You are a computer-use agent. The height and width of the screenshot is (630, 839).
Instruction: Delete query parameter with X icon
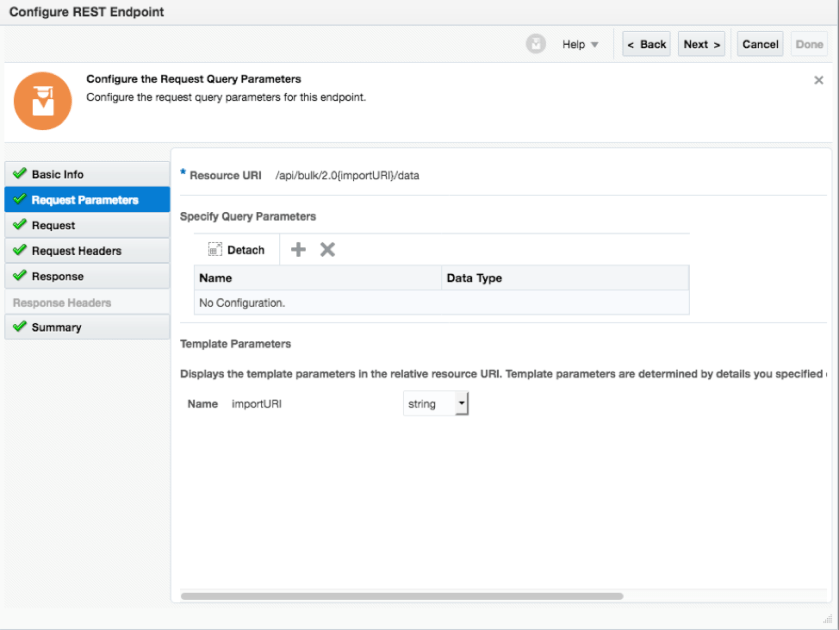click(327, 250)
